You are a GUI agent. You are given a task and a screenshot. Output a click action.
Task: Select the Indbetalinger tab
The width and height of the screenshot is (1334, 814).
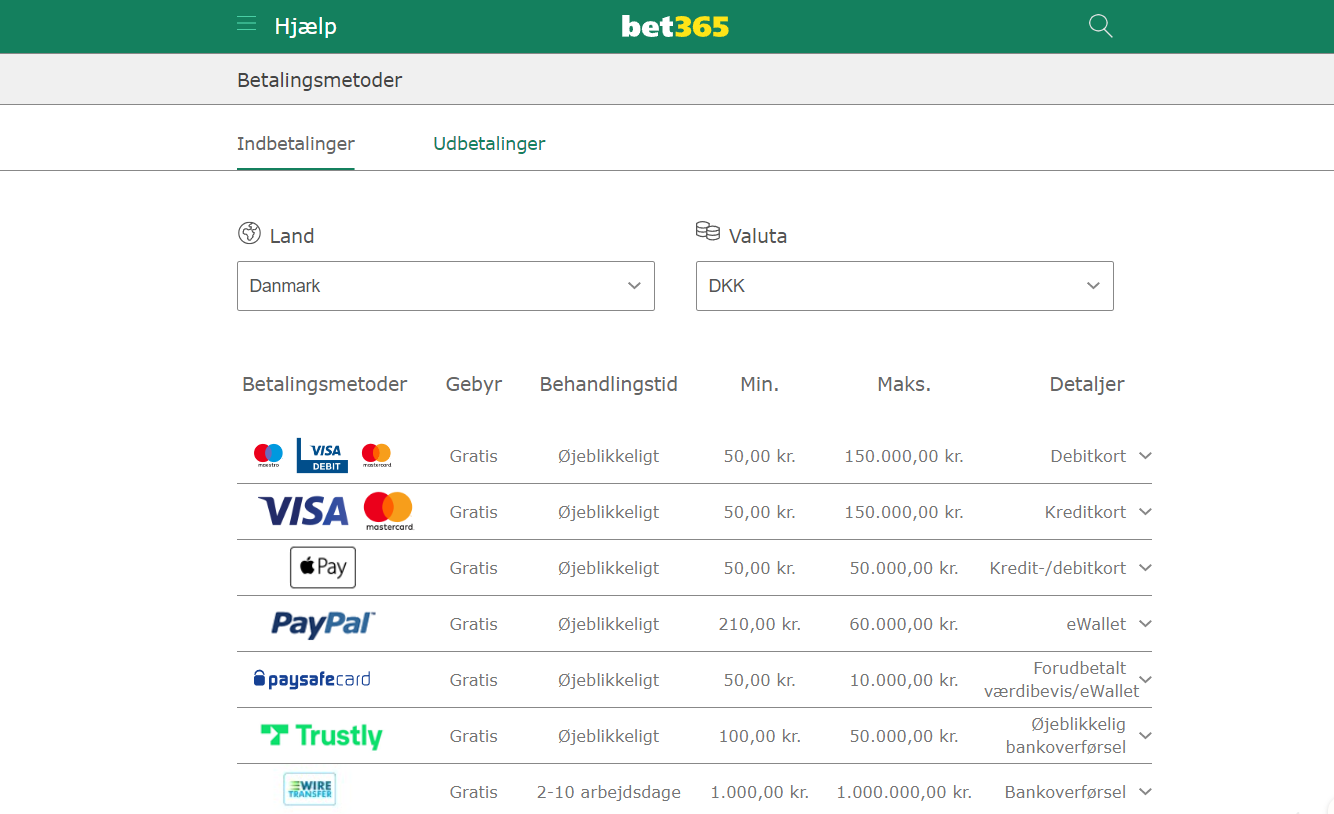pyautogui.click(x=296, y=144)
